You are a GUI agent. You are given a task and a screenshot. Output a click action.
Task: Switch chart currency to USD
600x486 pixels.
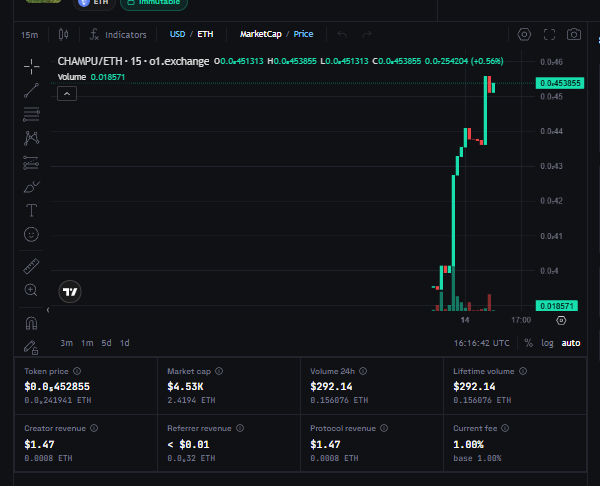[178, 34]
